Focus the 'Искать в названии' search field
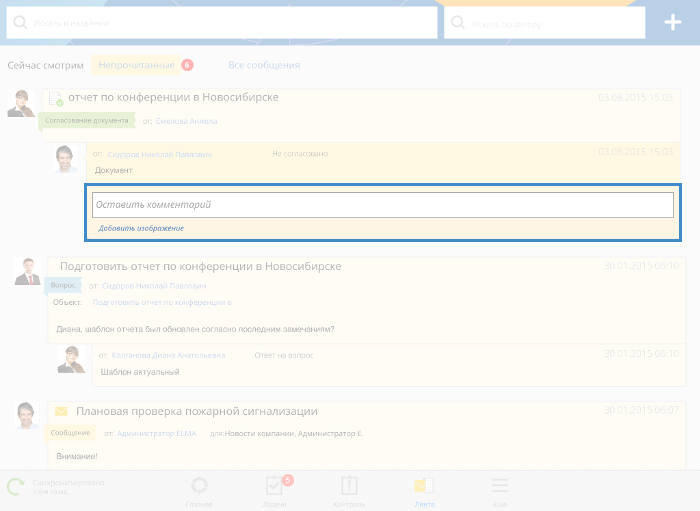 [222, 22]
